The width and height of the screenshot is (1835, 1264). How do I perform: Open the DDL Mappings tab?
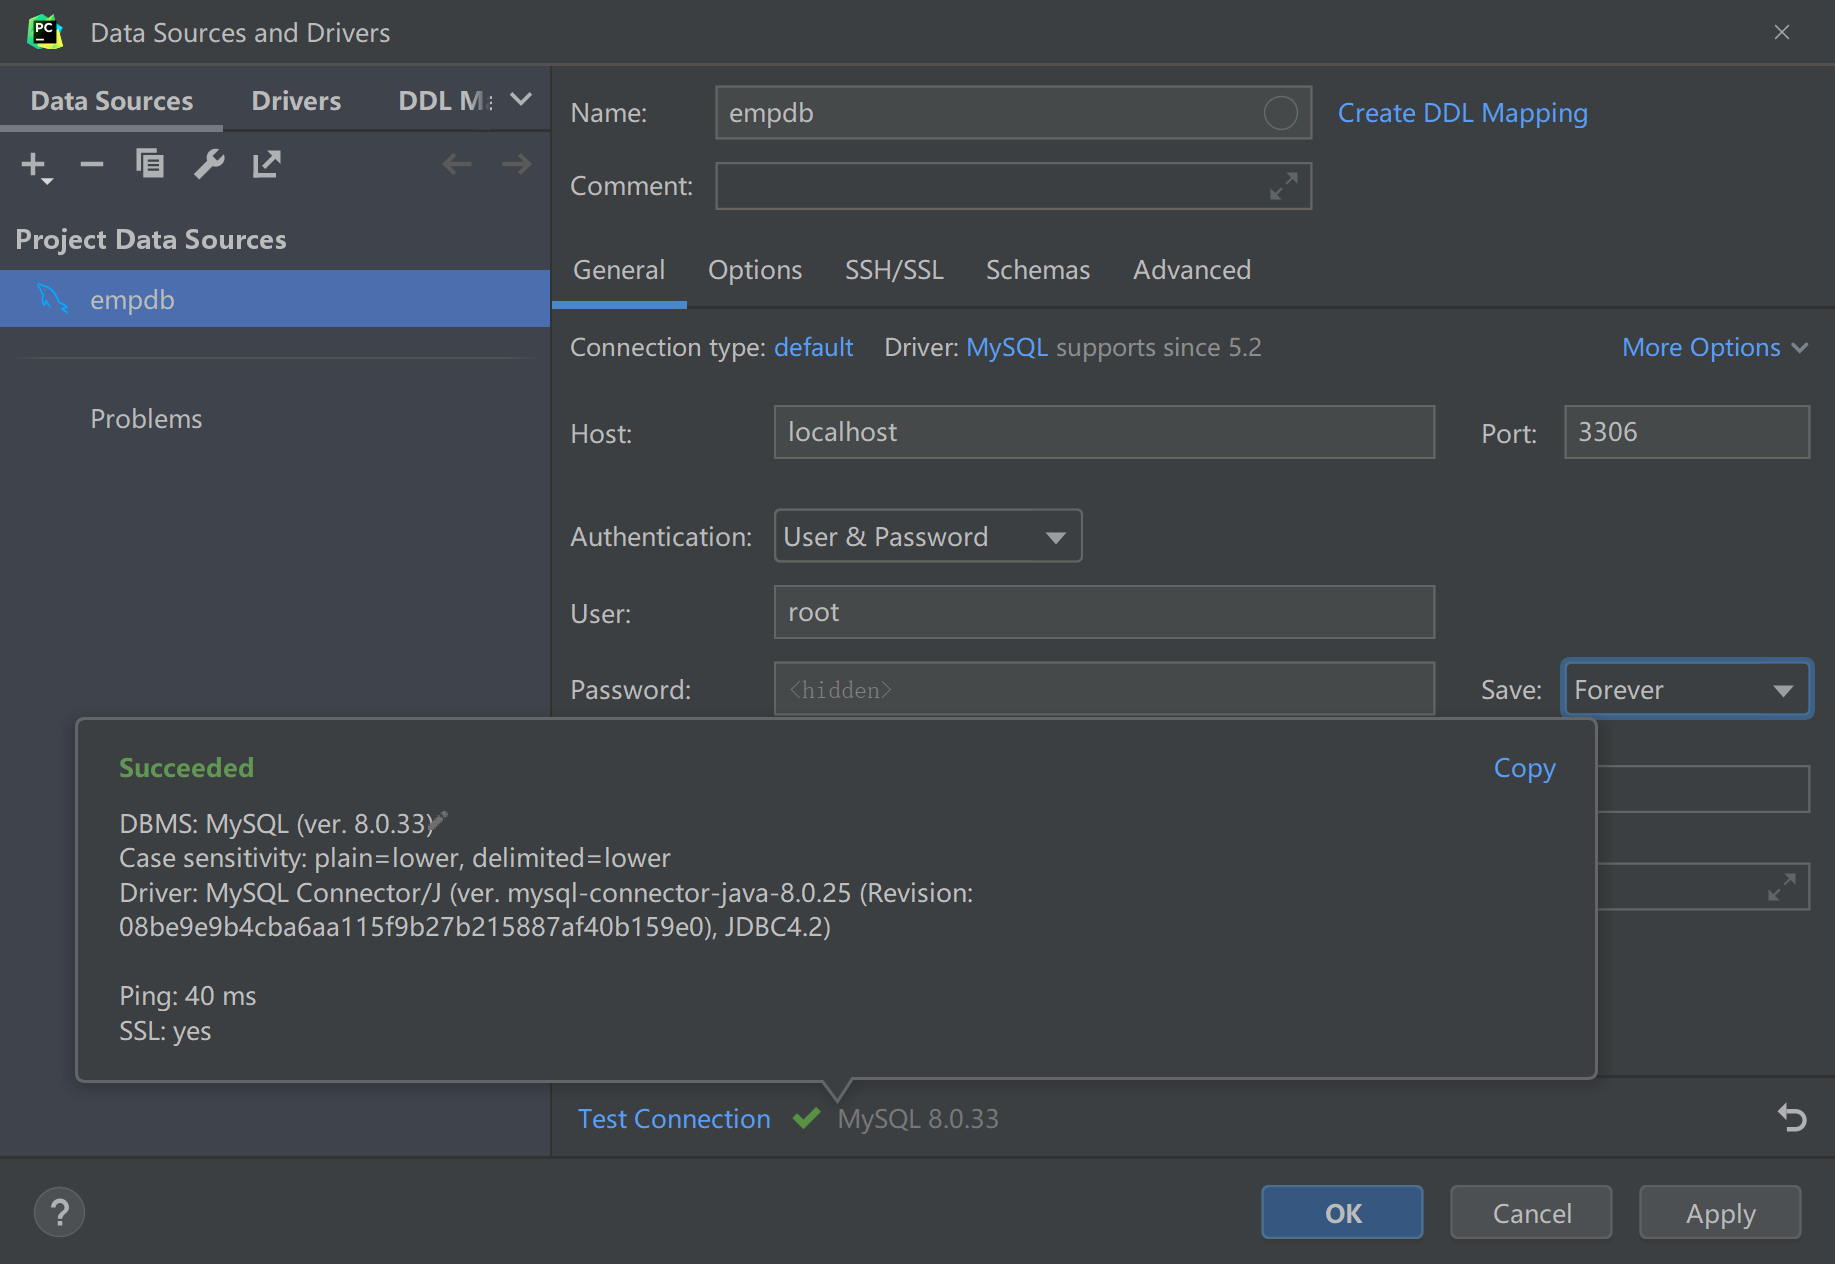coord(445,101)
